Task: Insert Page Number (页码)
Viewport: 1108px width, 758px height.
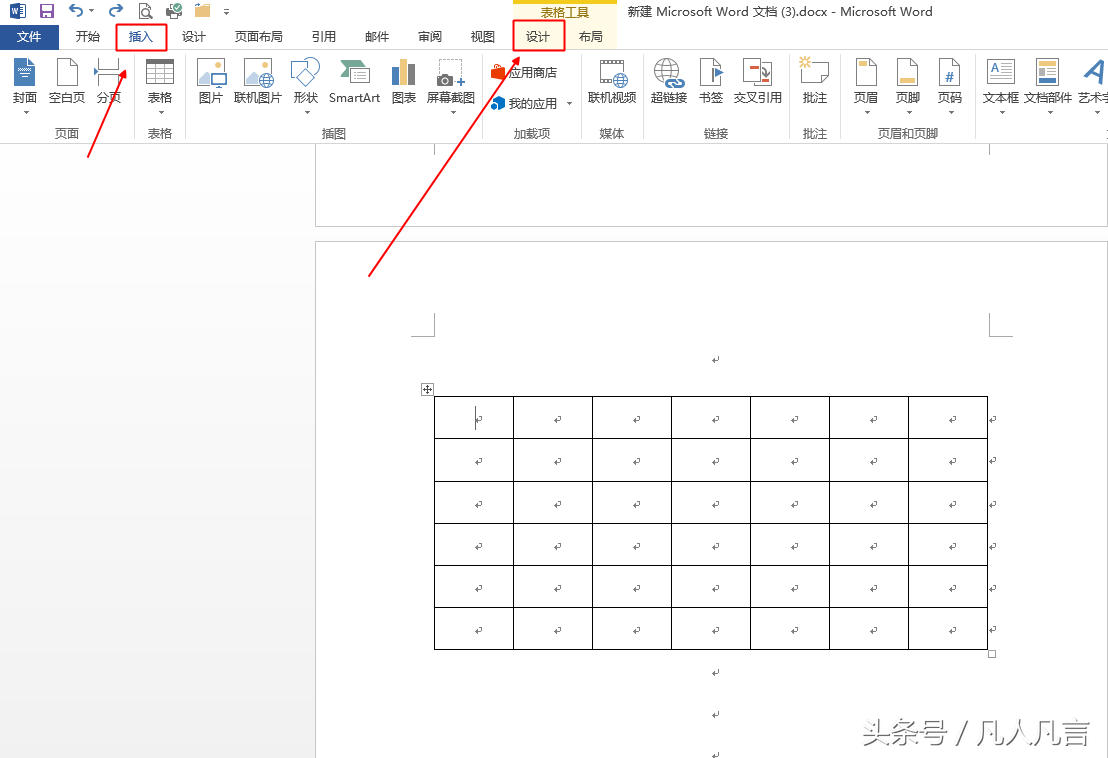Action: [x=950, y=81]
